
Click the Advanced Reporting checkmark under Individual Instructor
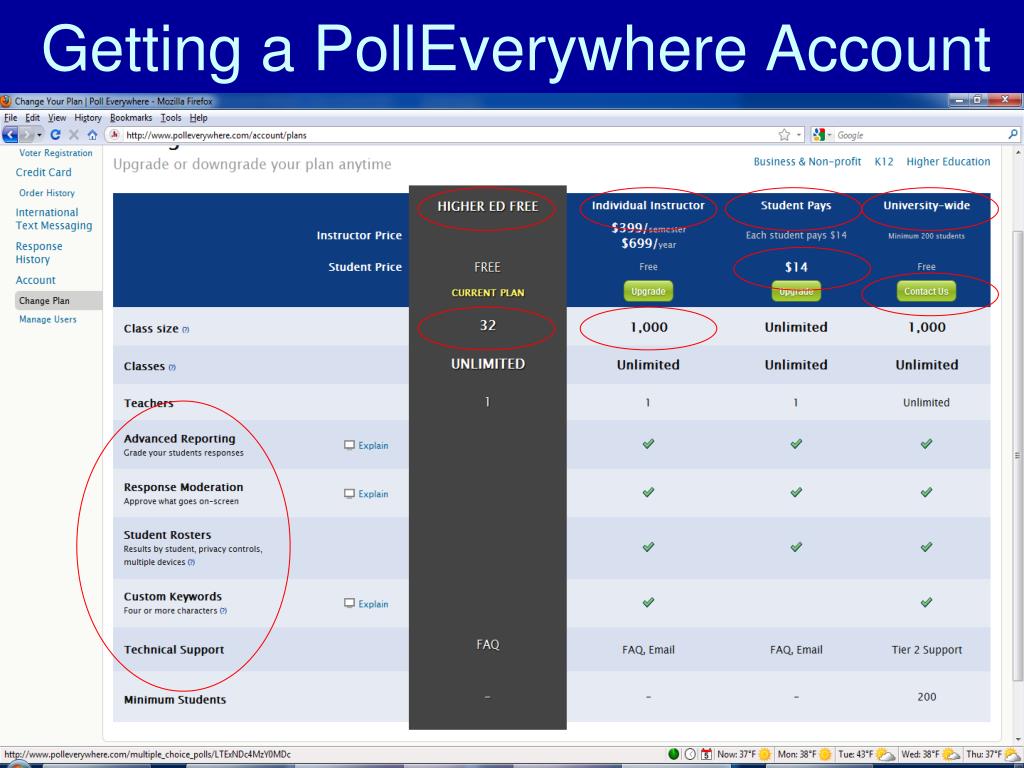coord(648,444)
